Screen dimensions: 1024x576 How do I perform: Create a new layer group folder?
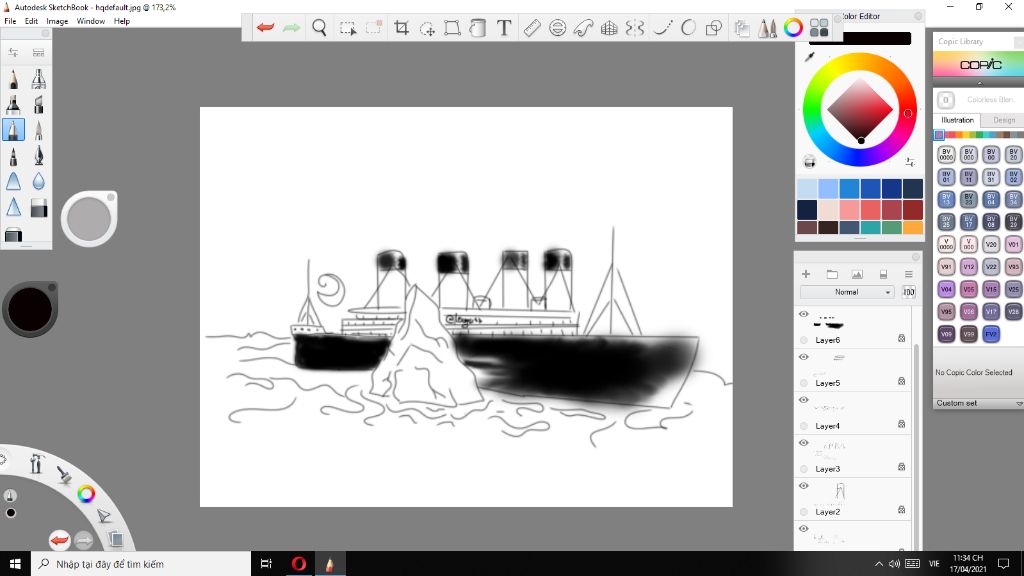832,274
